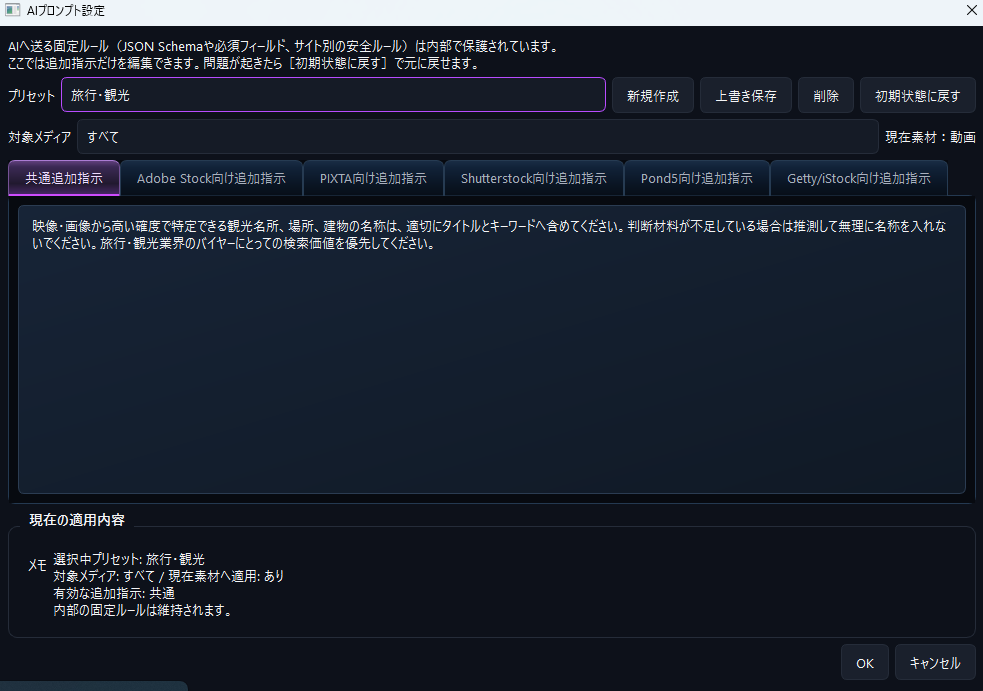Close the AIプロンプト設定 dialog window

(971, 11)
